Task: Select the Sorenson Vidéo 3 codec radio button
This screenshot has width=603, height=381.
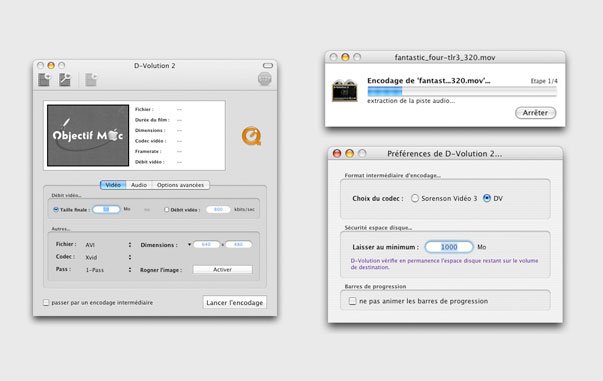Action: click(415, 198)
